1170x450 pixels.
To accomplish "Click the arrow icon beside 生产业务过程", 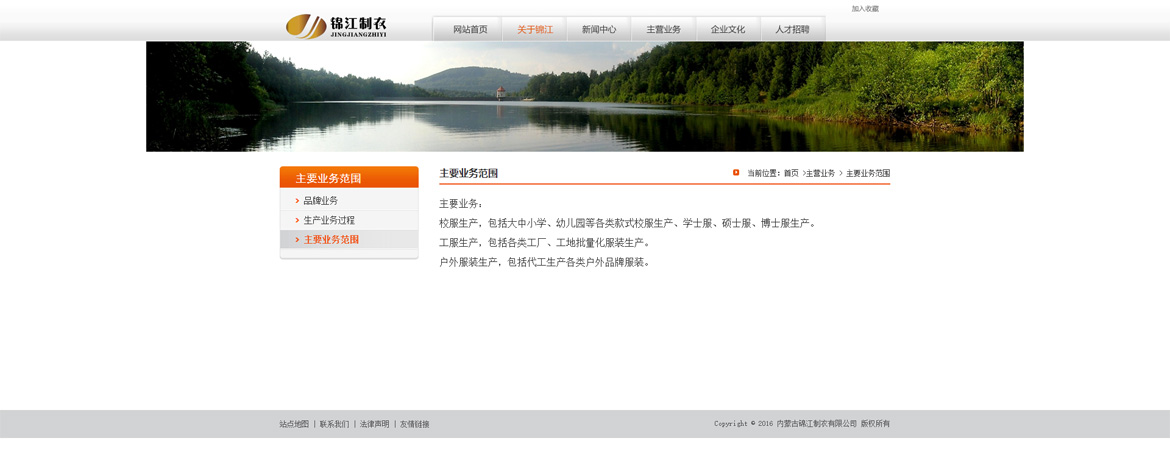I will (x=297, y=220).
